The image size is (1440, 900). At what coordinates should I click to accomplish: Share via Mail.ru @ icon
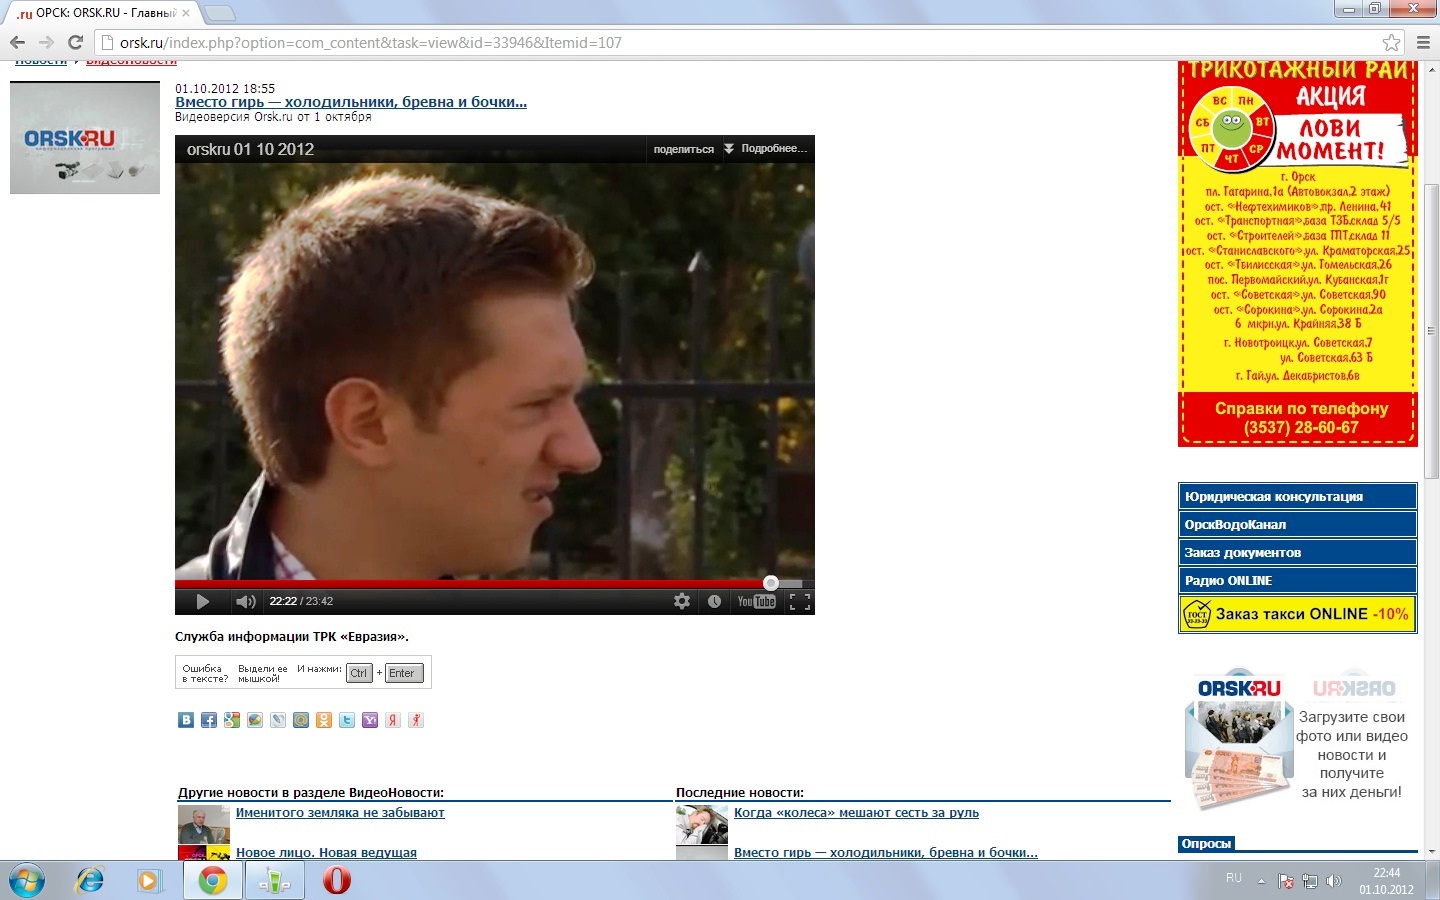[x=301, y=720]
